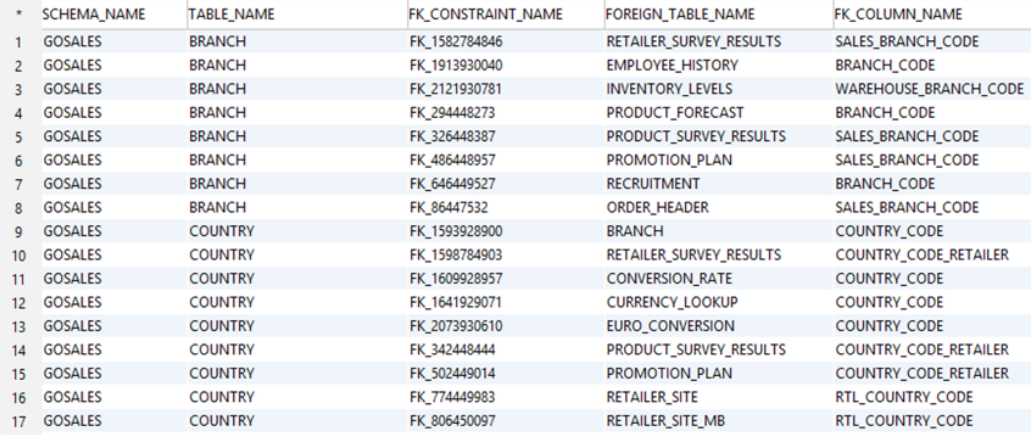The width and height of the screenshot is (1031, 436).
Task: Click constraint cell FK_1609928957
Action: (506, 279)
